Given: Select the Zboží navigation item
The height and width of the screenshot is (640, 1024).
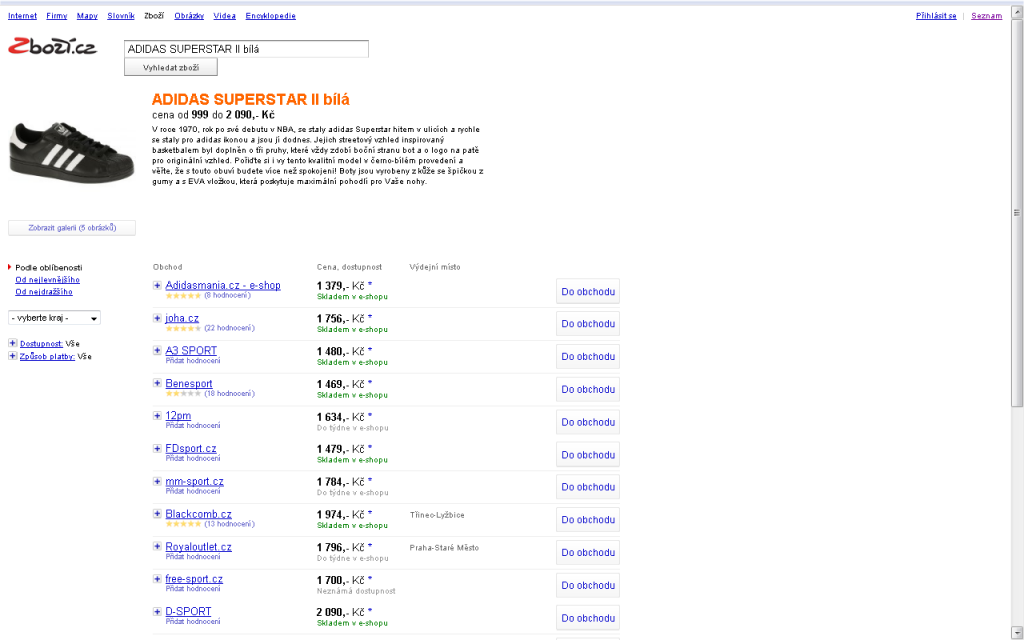Looking at the screenshot, I should tap(154, 16).
